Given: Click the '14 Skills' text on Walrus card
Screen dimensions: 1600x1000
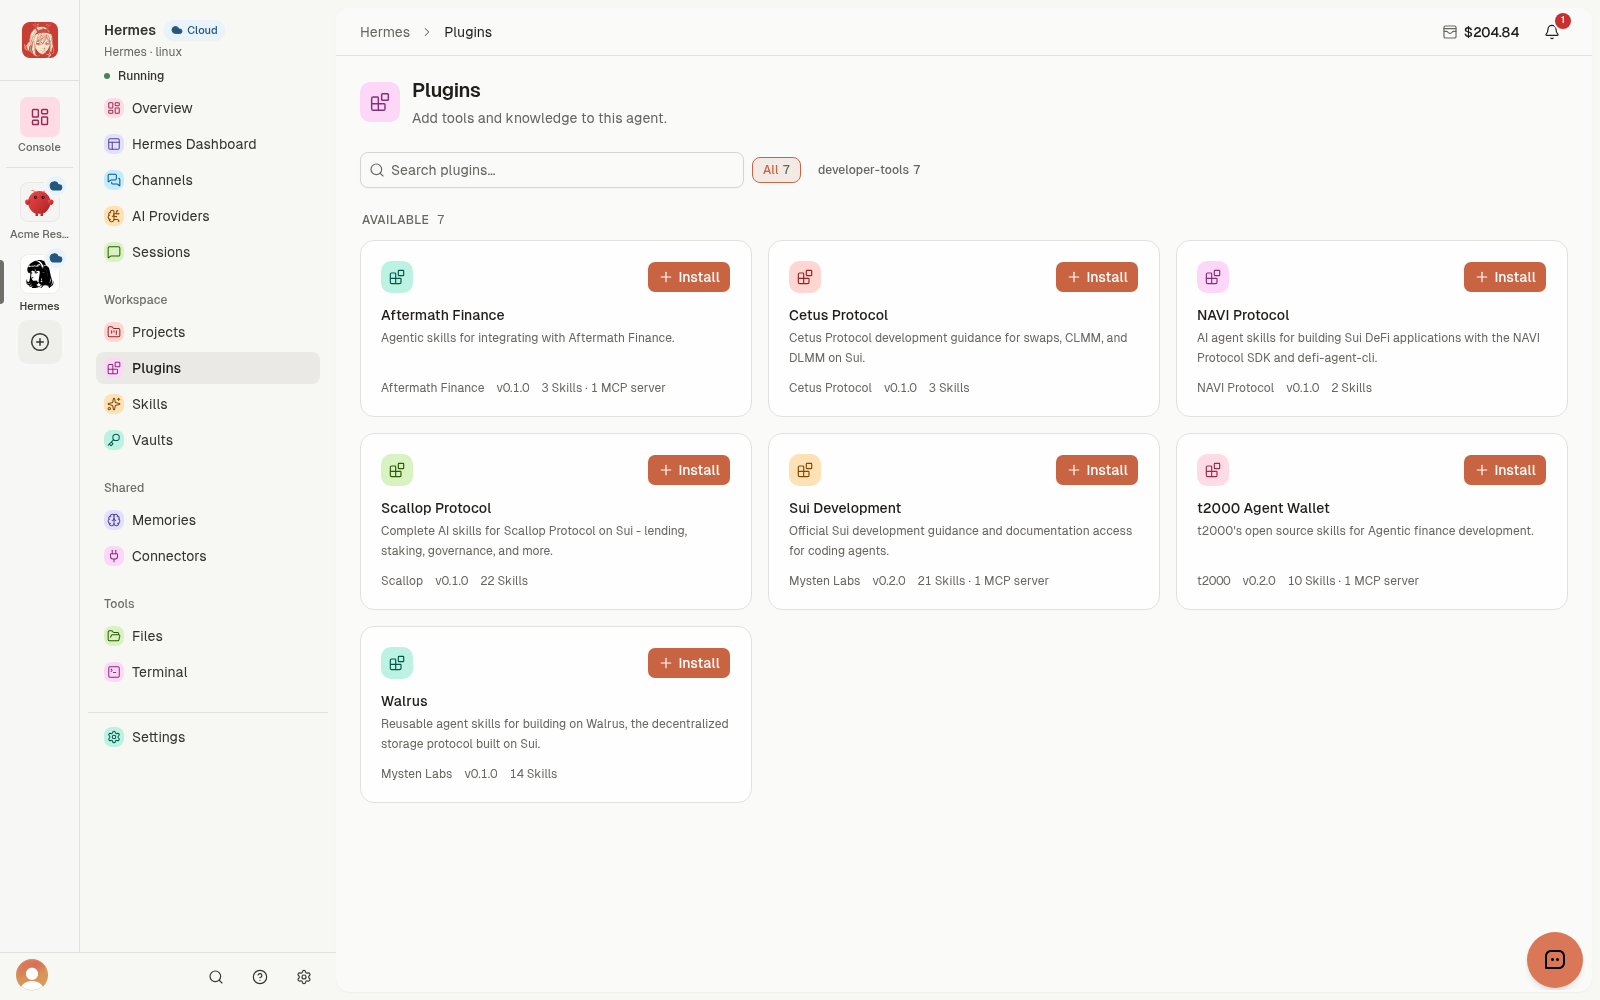Looking at the screenshot, I should pyautogui.click(x=533, y=774).
